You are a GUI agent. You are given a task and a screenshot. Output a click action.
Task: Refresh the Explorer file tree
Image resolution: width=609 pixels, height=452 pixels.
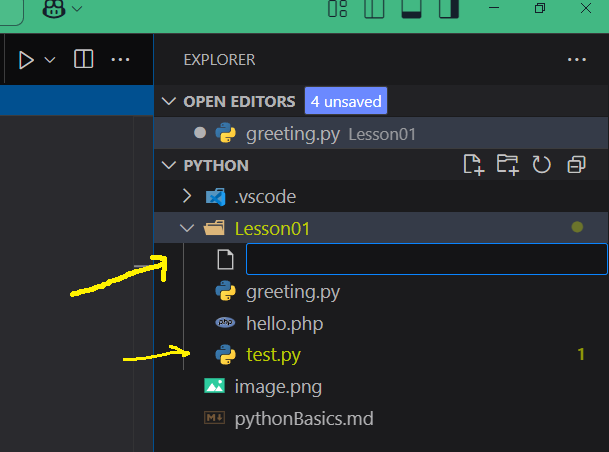pos(542,165)
